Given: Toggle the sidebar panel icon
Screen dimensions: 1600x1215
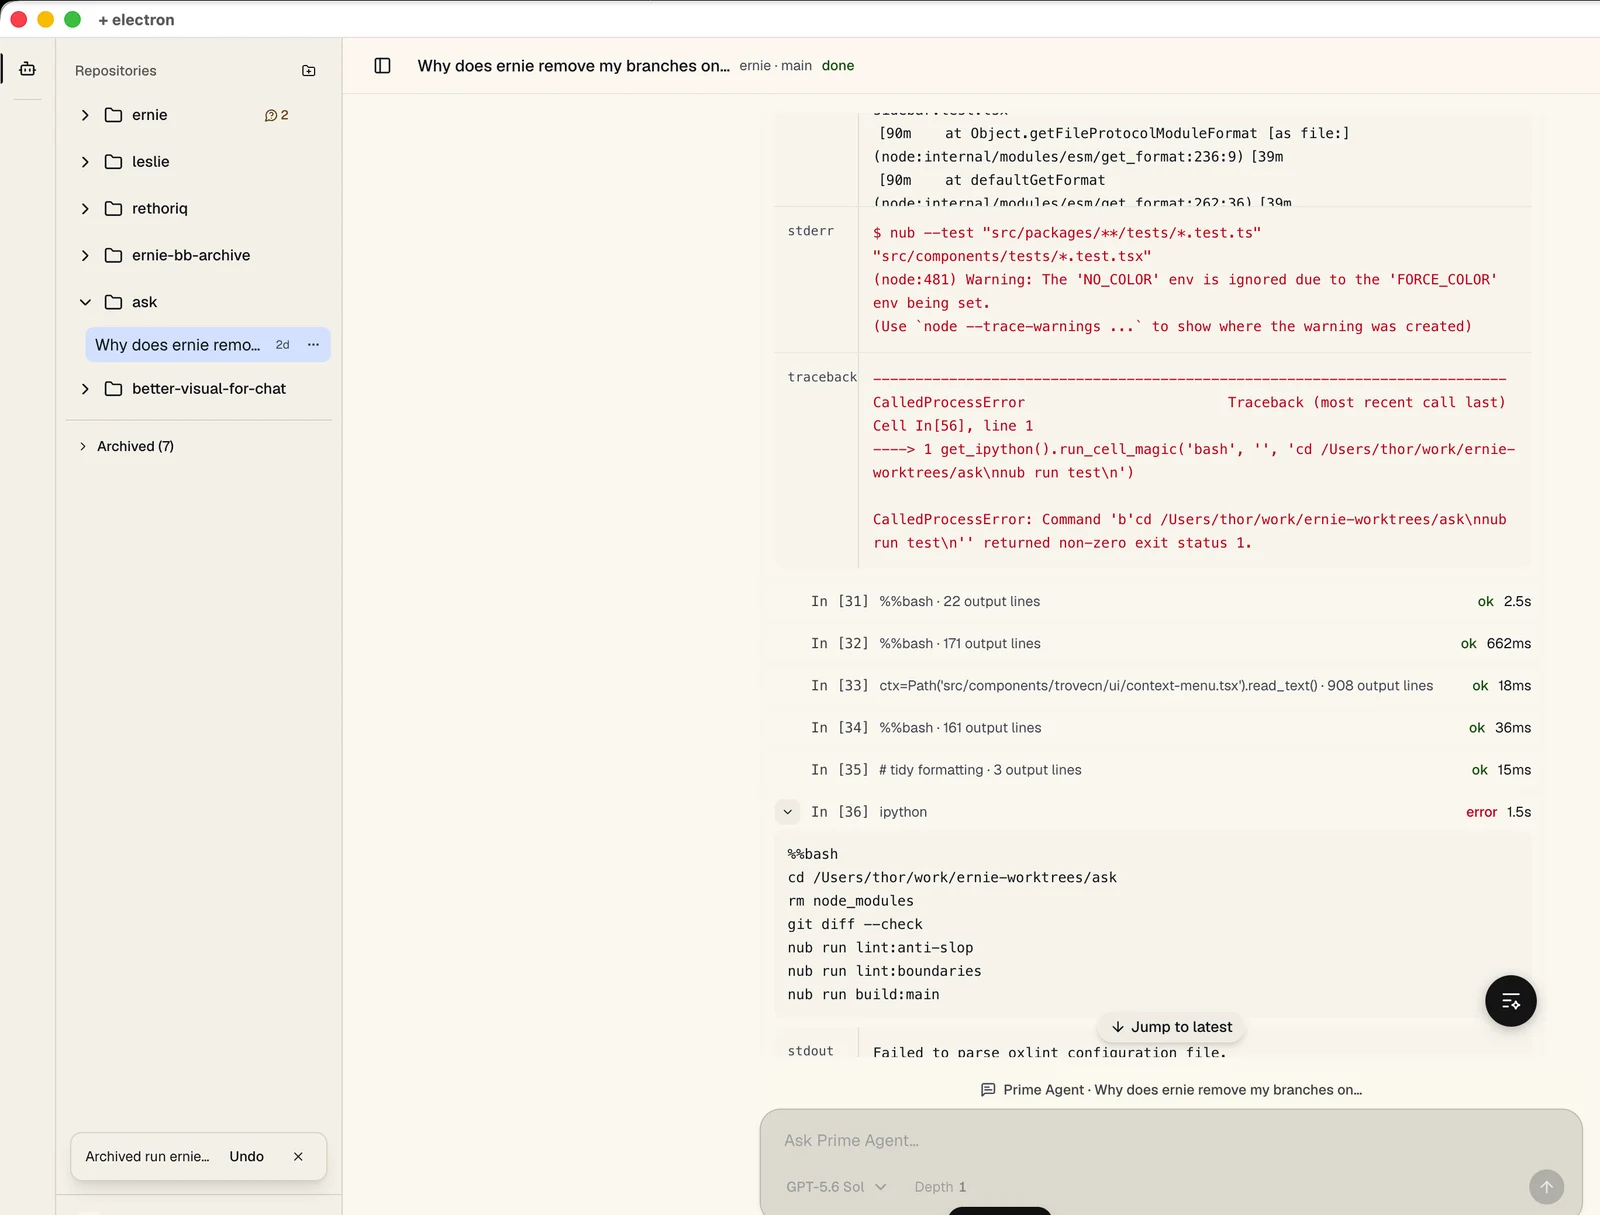Looking at the screenshot, I should 382,66.
